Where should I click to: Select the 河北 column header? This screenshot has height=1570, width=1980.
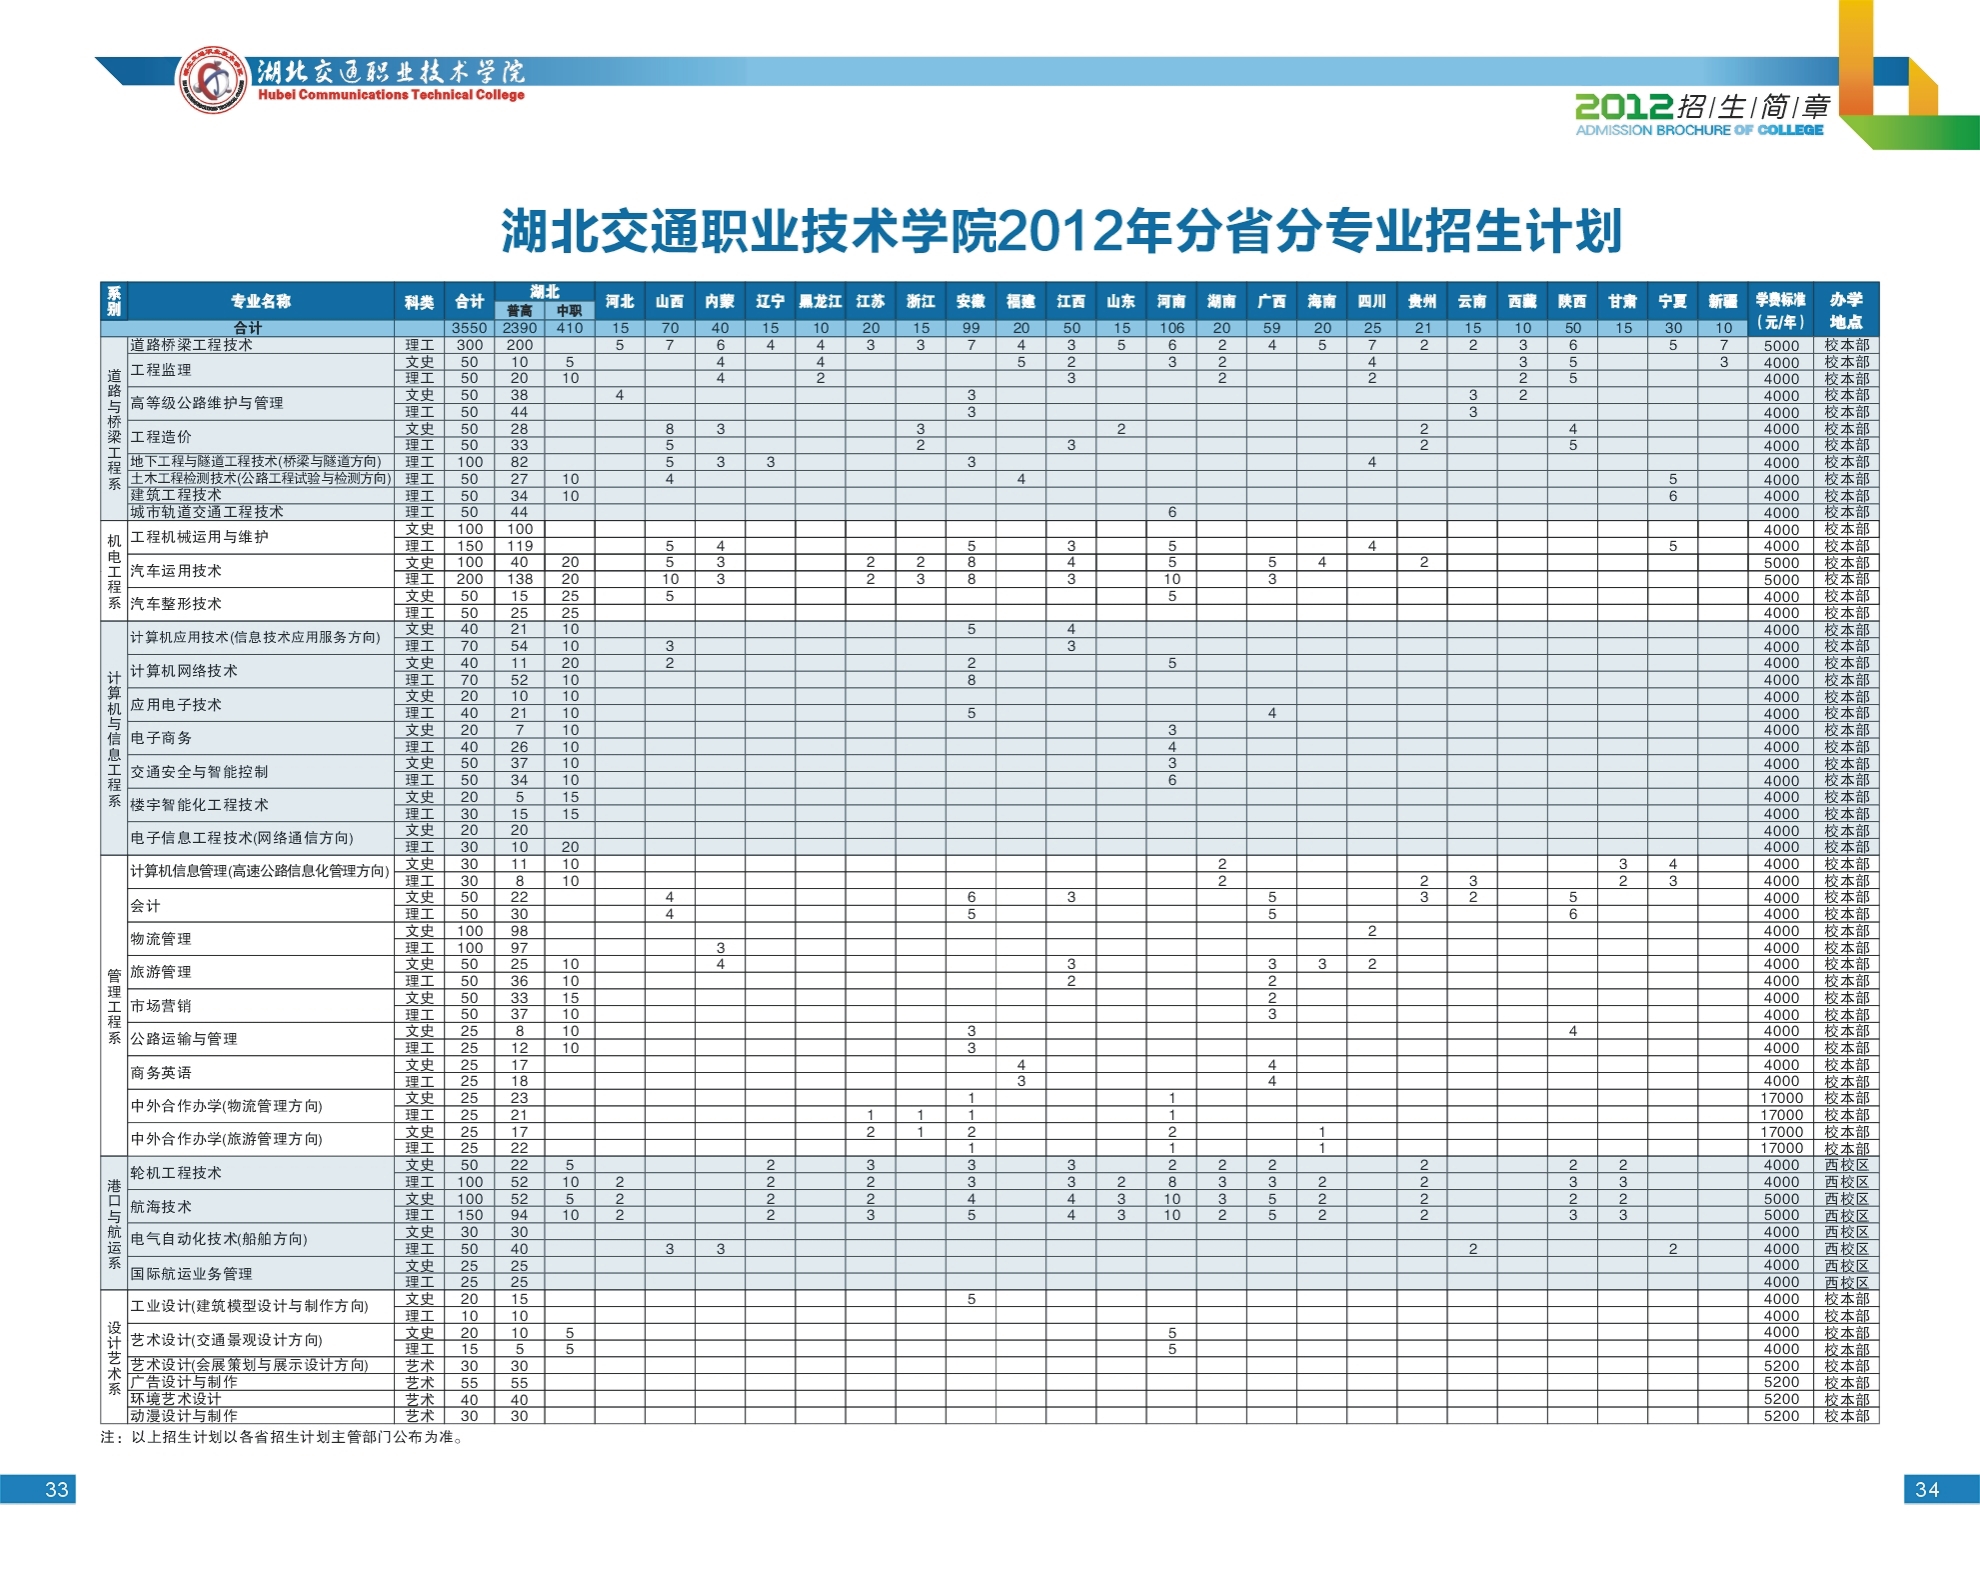tap(620, 301)
